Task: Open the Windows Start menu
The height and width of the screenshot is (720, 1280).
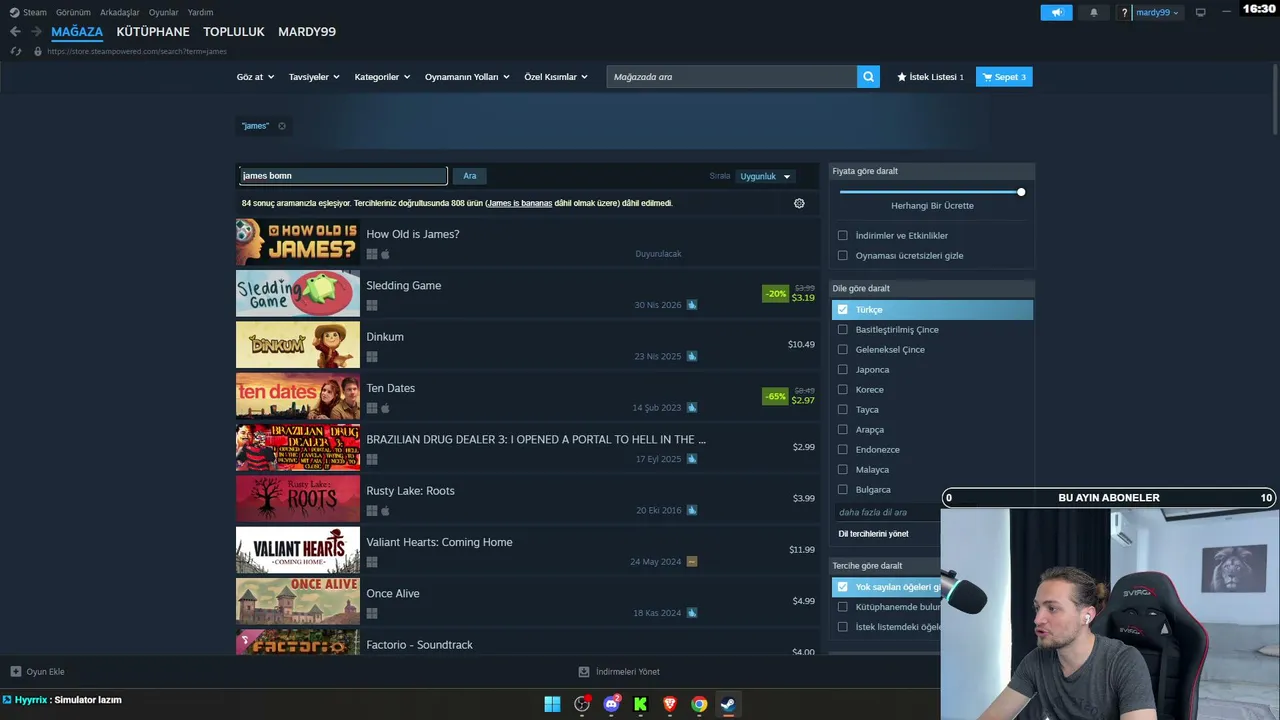Action: click(552, 704)
